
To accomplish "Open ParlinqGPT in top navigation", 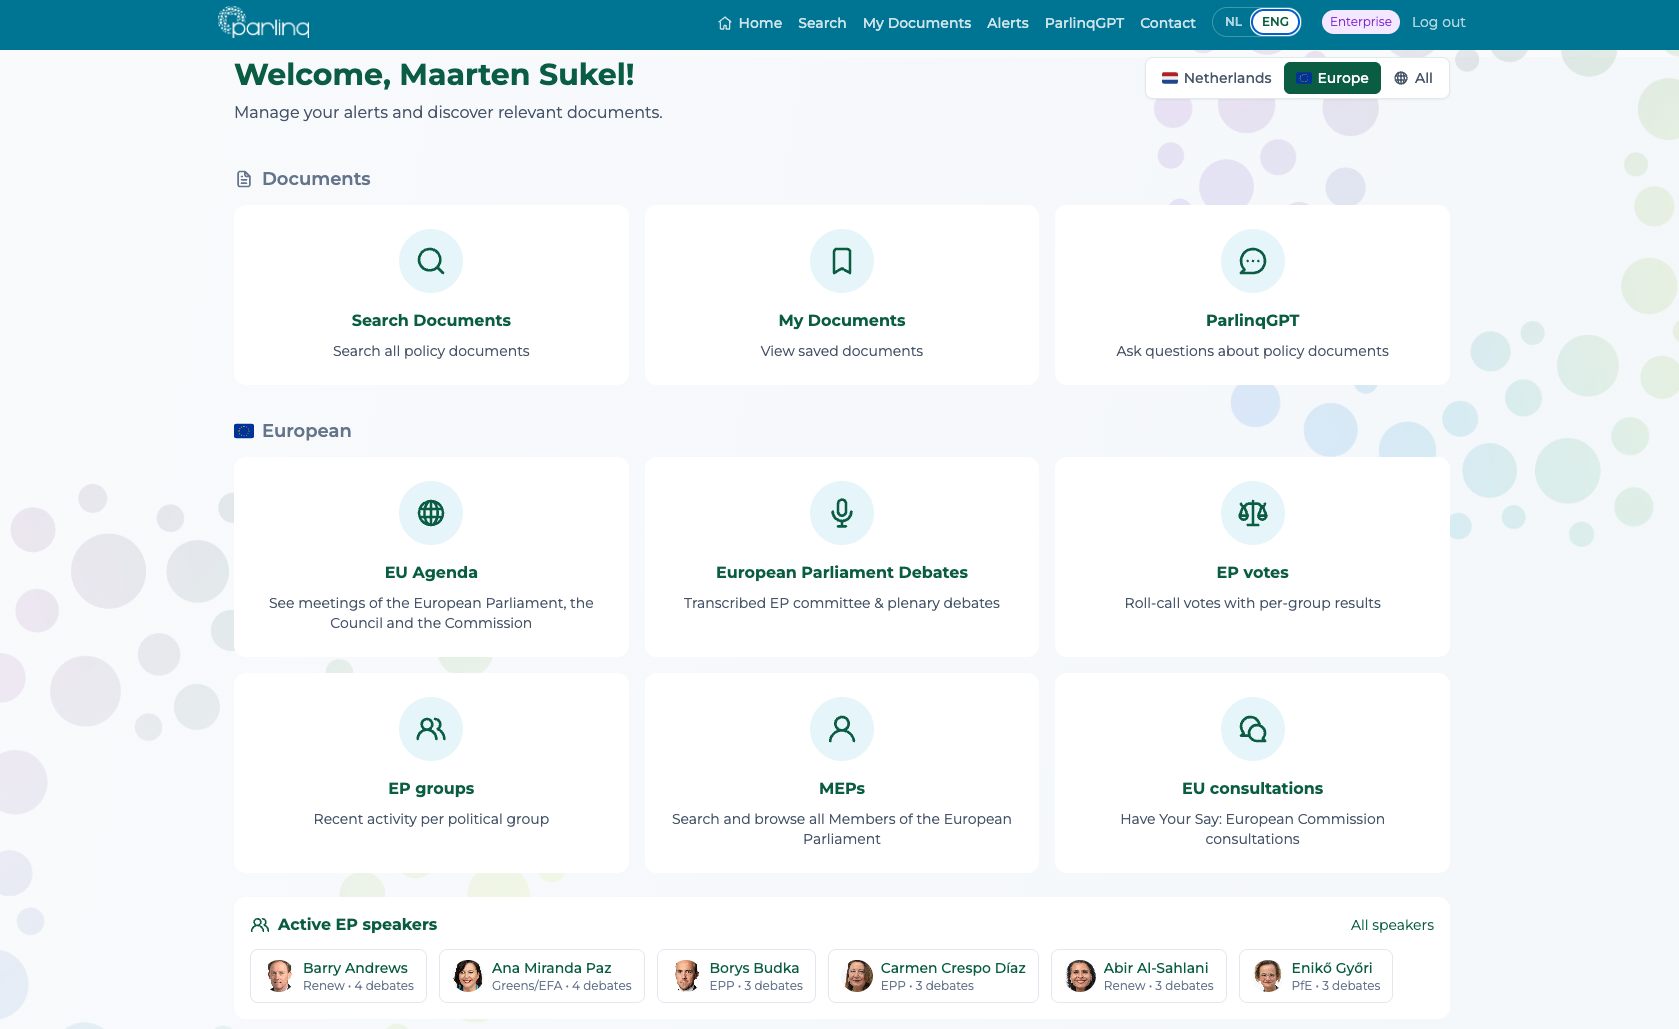I will click(1084, 23).
